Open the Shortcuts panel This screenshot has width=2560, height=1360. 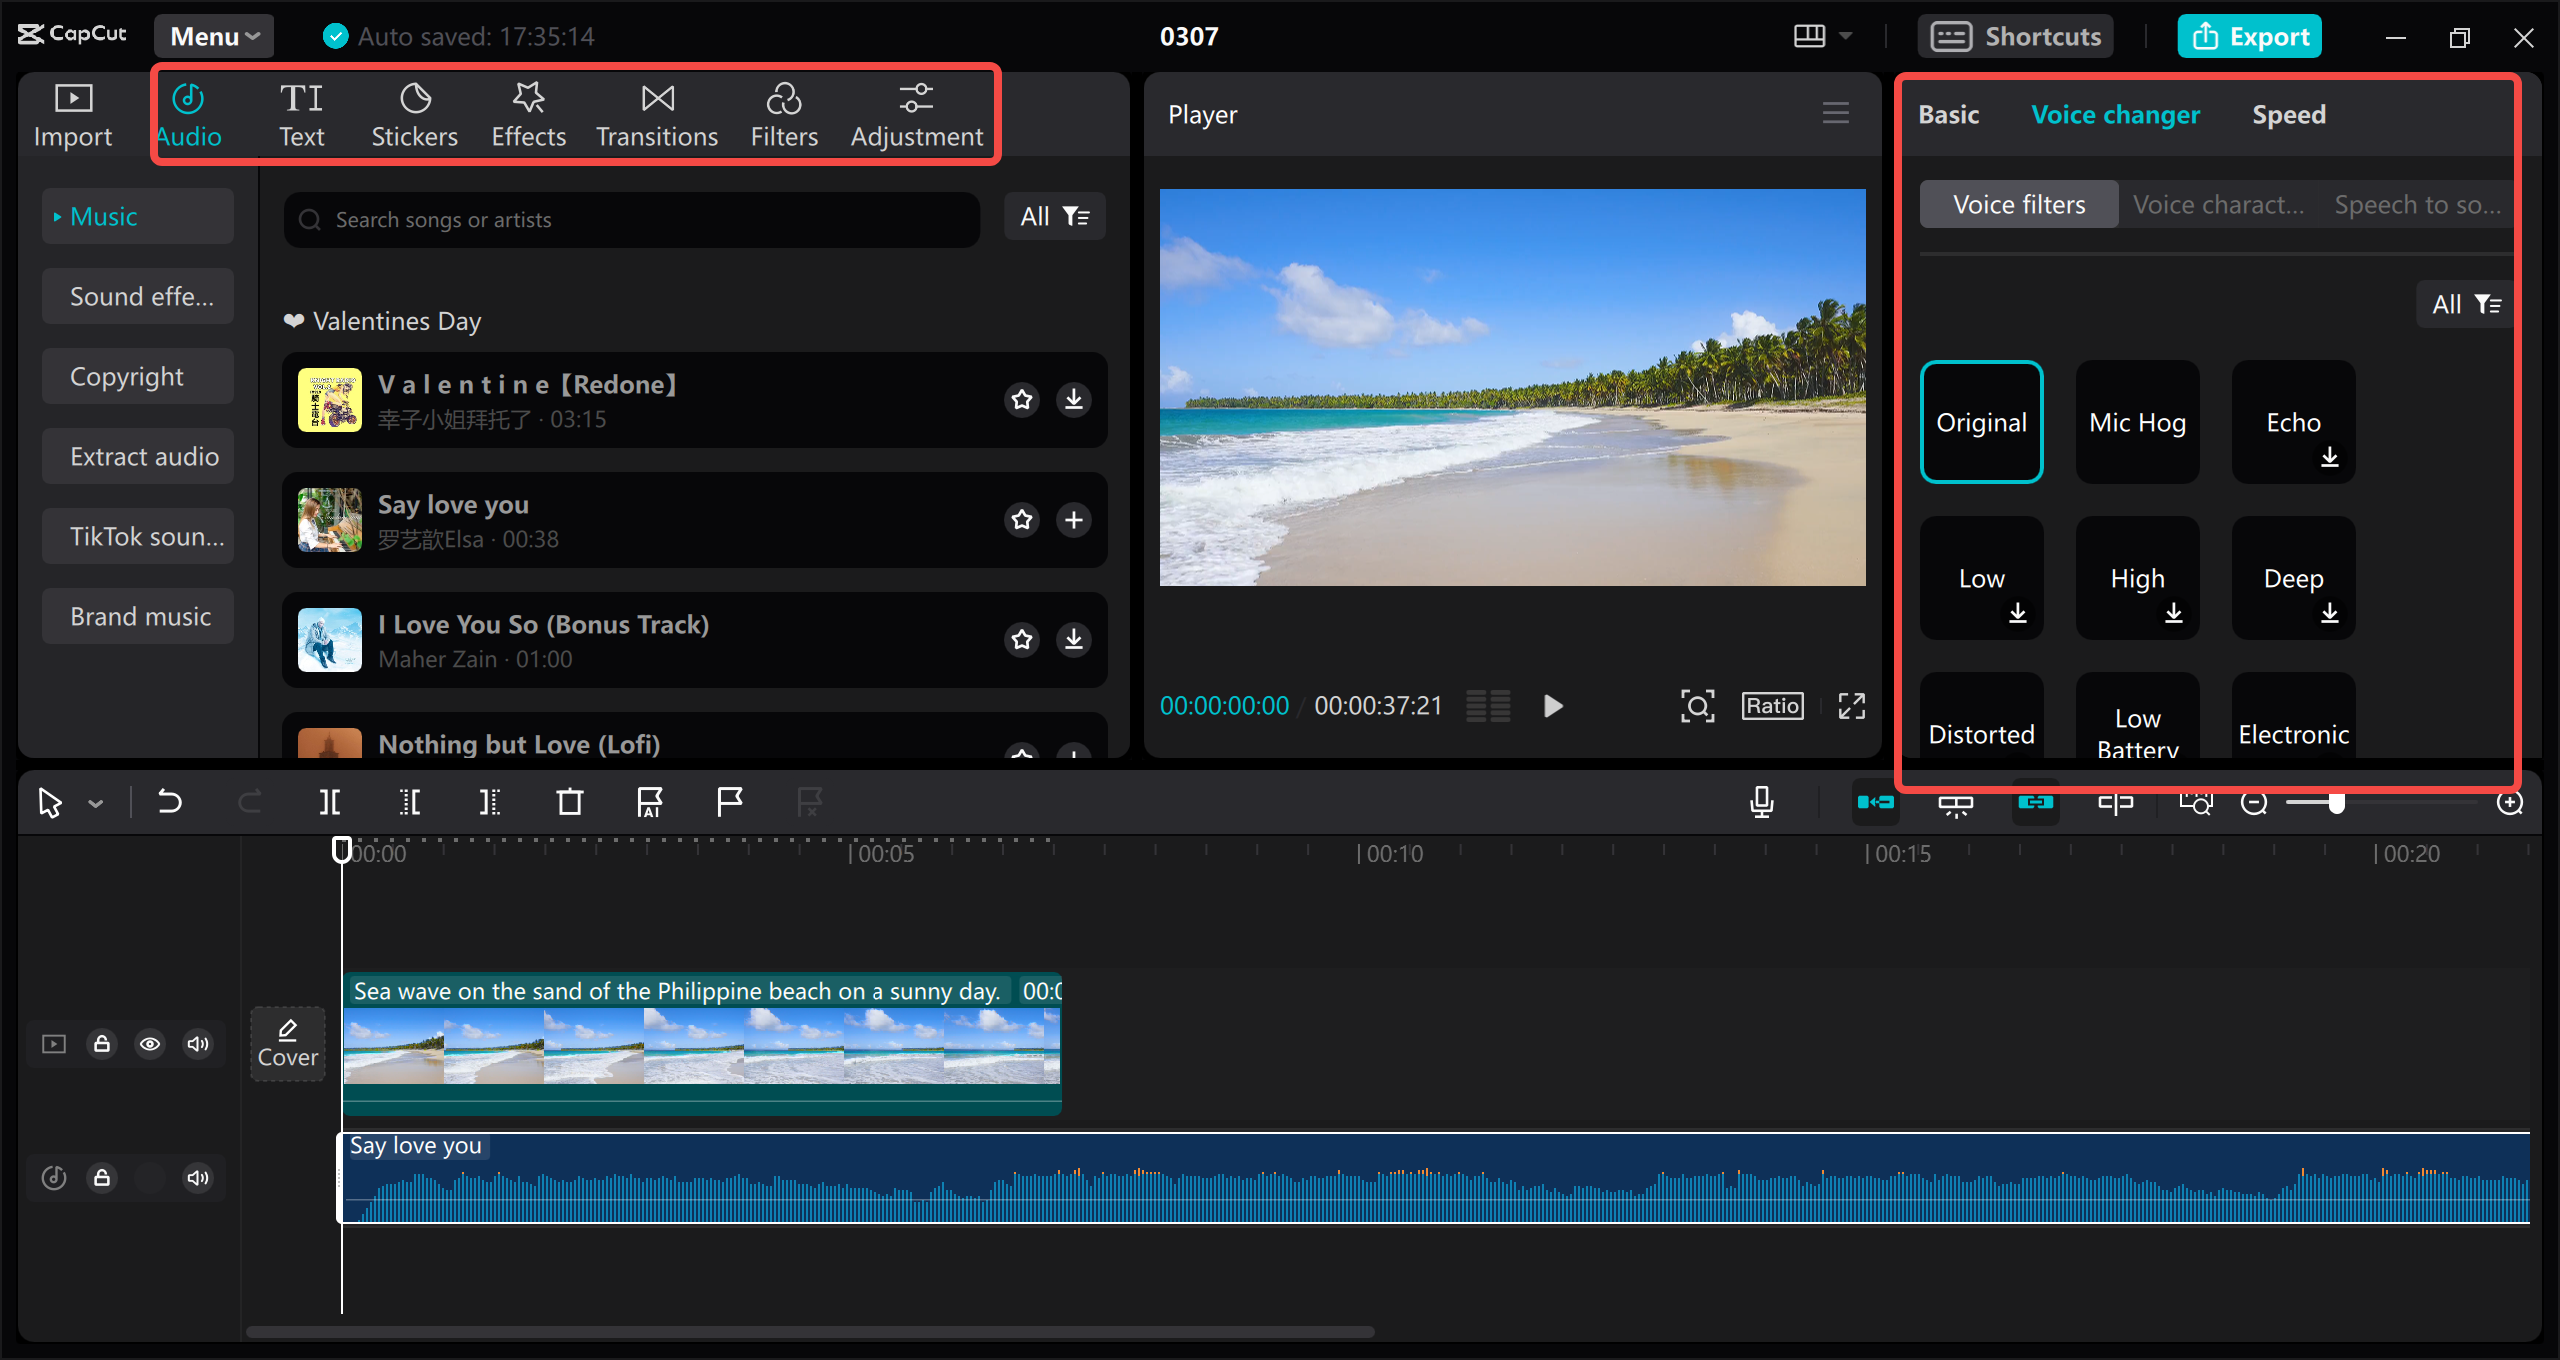point(2015,35)
